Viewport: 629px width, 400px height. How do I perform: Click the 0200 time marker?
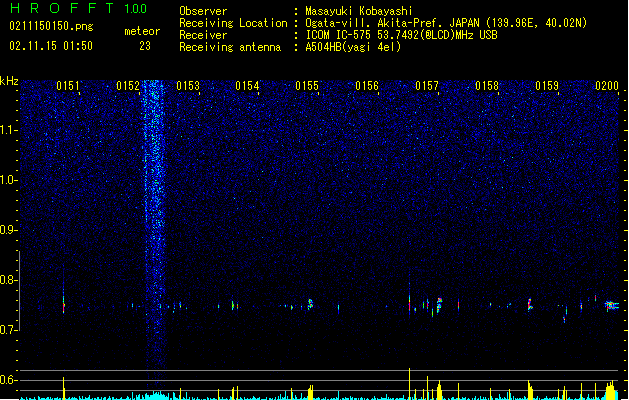607,86
